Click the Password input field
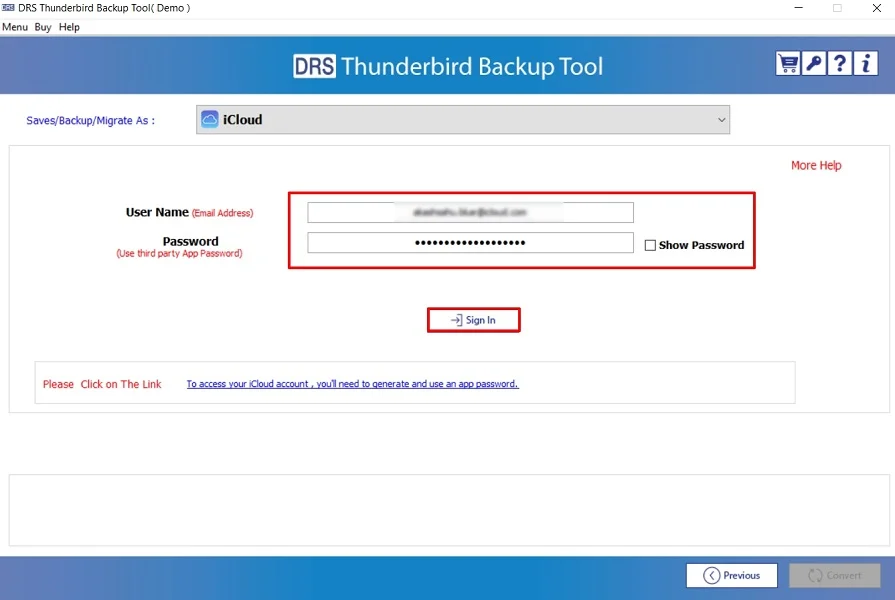This screenshot has width=895, height=600. [471, 242]
